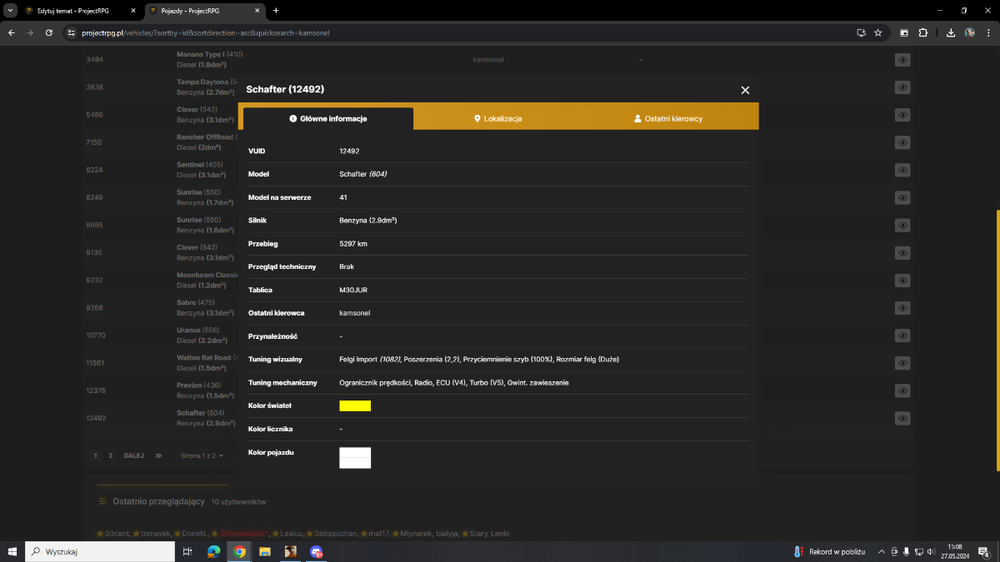Open Google Chrome from taskbar
The height and width of the screenshot is (562, 1000).
pyautogui.click(x=239, y=551)
